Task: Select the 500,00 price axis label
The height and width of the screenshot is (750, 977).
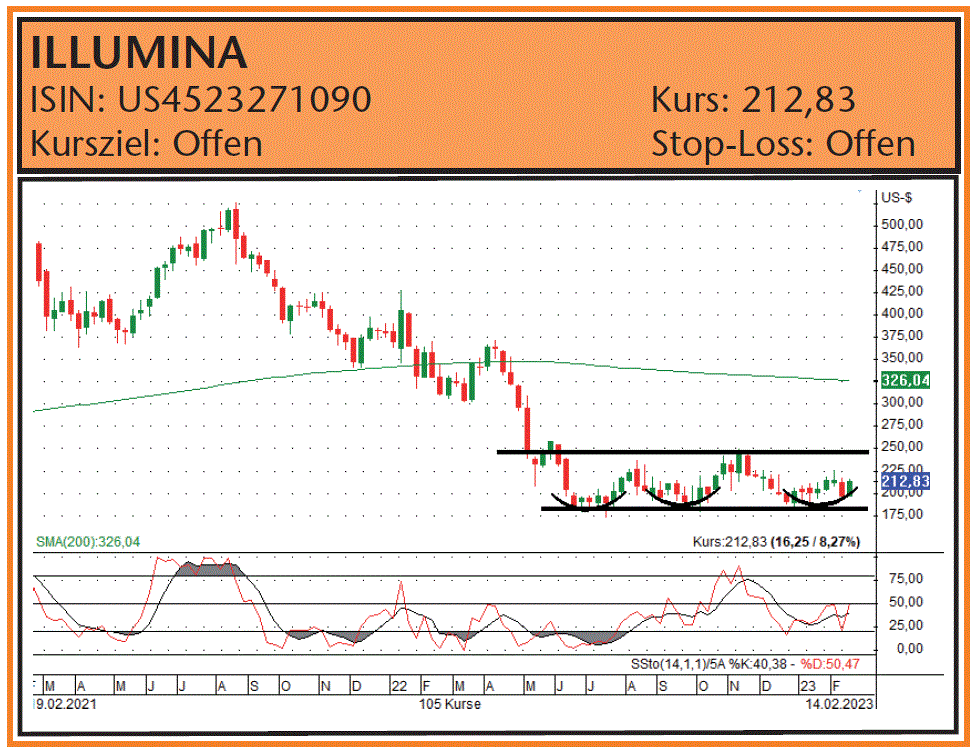Action: click(902, 224)
